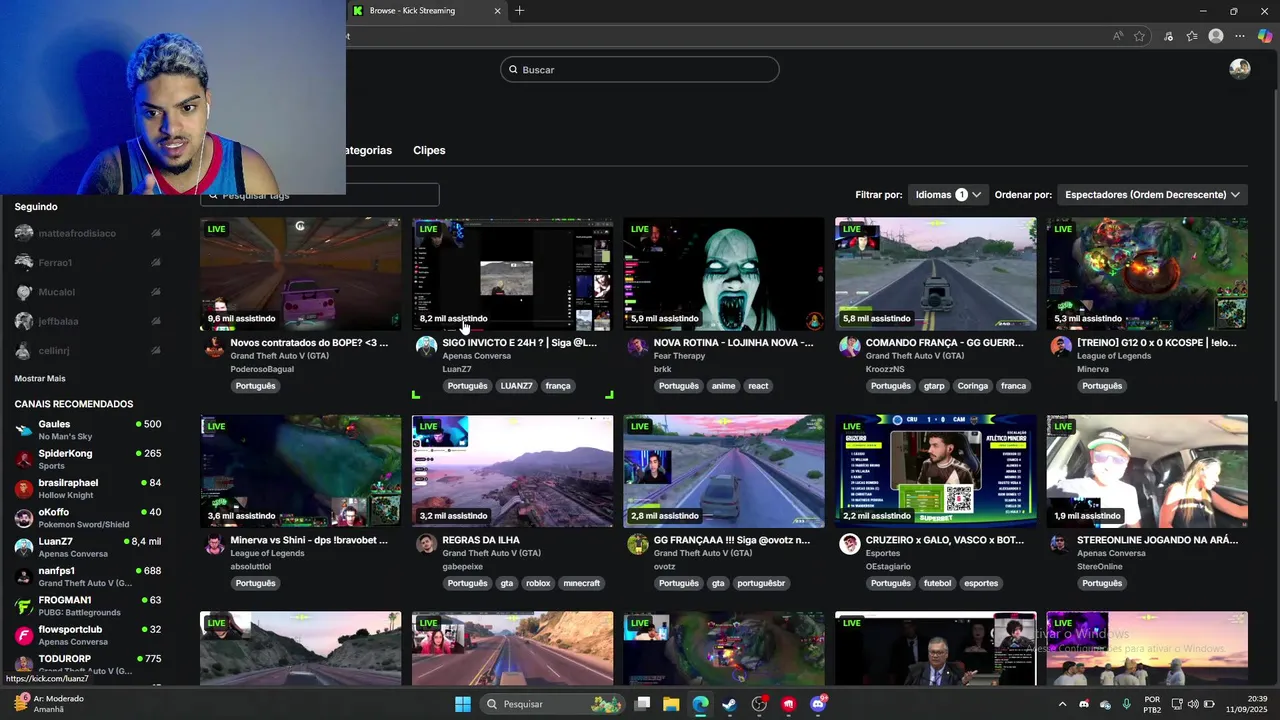Open the new tab plus button
Image resolution: width=1280 pixels, height=720 pixels.
pos(519,11)
